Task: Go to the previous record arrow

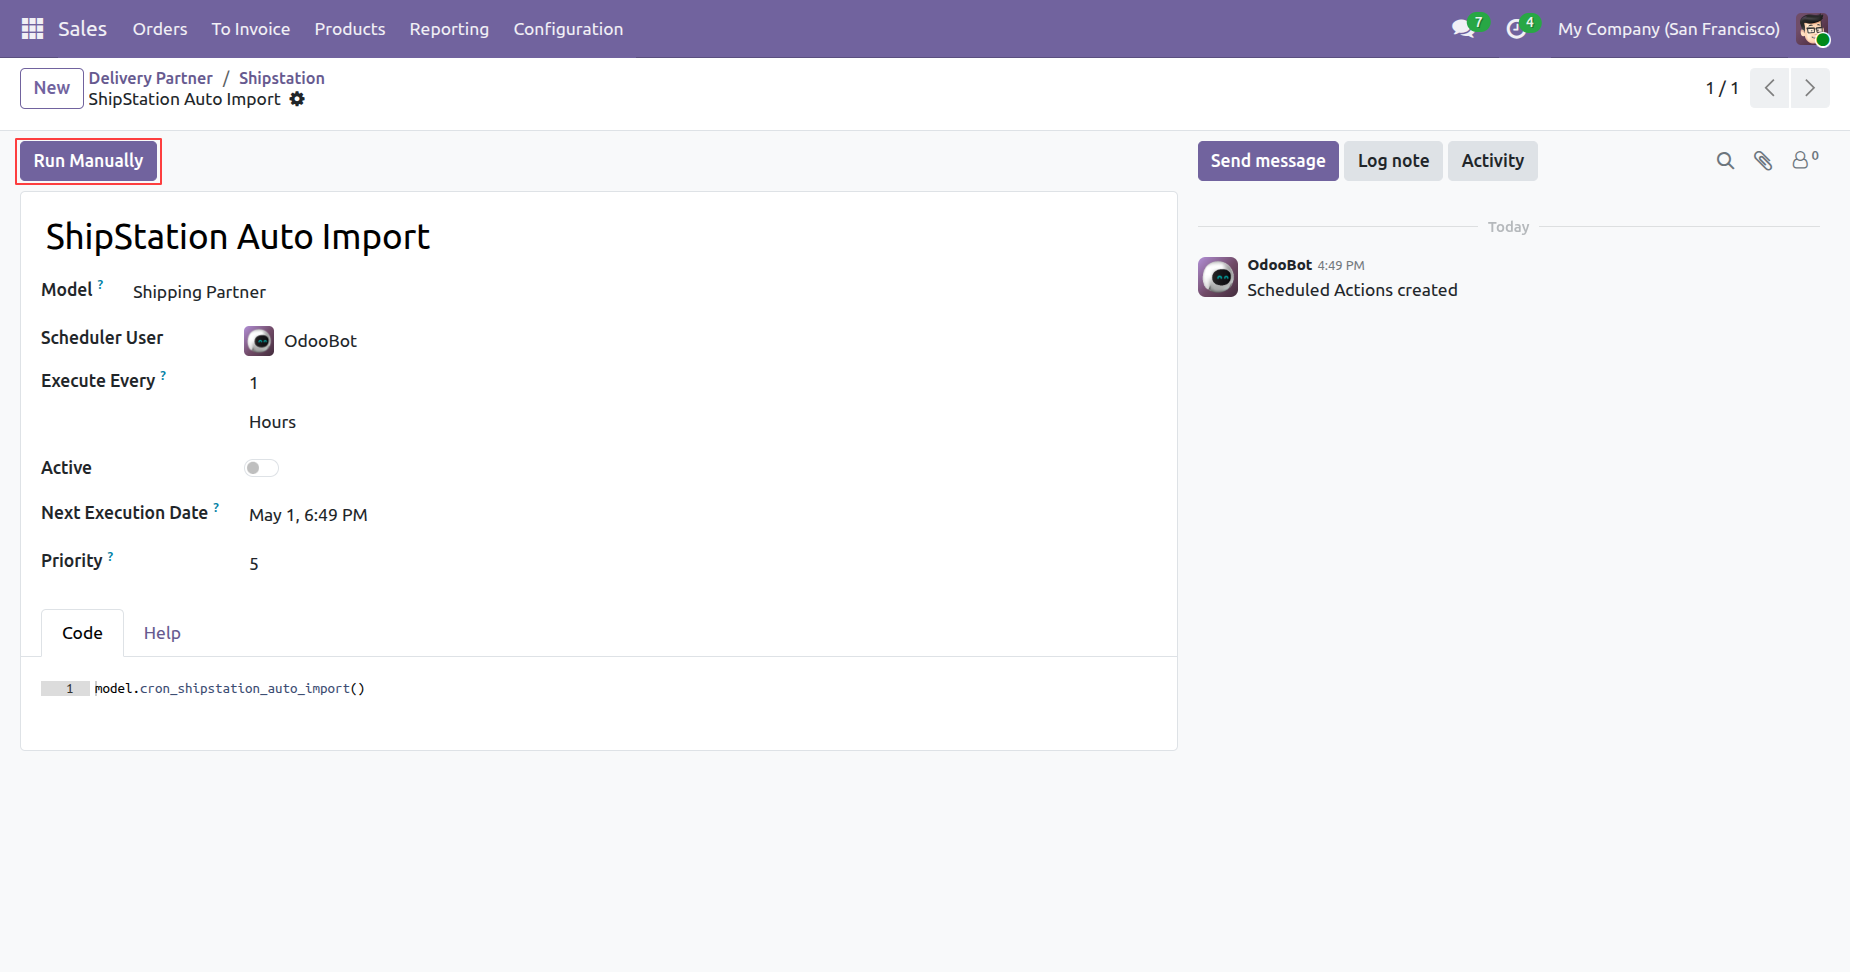Action: click(x=1769, y=88)
